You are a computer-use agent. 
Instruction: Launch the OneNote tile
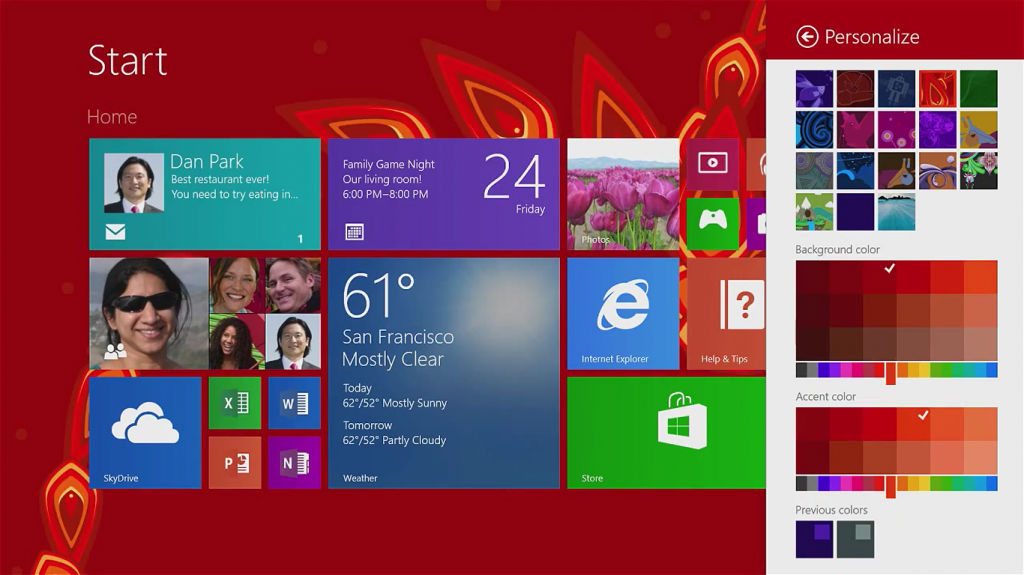[x=294, y=462]
